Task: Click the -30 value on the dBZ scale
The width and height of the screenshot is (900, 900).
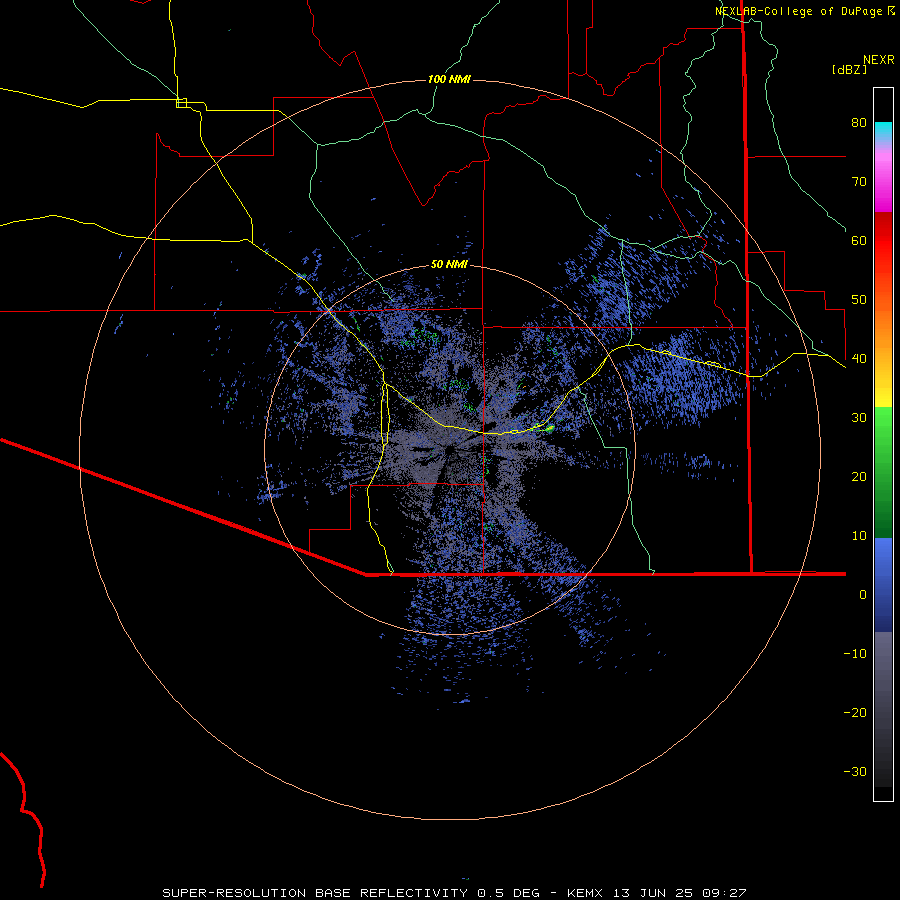Action: point(855,771)
